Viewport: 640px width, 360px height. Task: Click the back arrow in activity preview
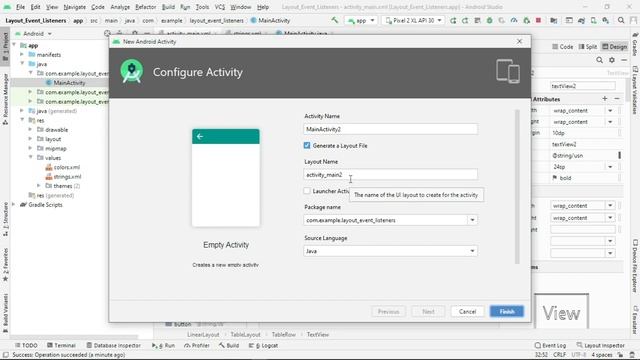pyautogui.click(x=200, y=136)
